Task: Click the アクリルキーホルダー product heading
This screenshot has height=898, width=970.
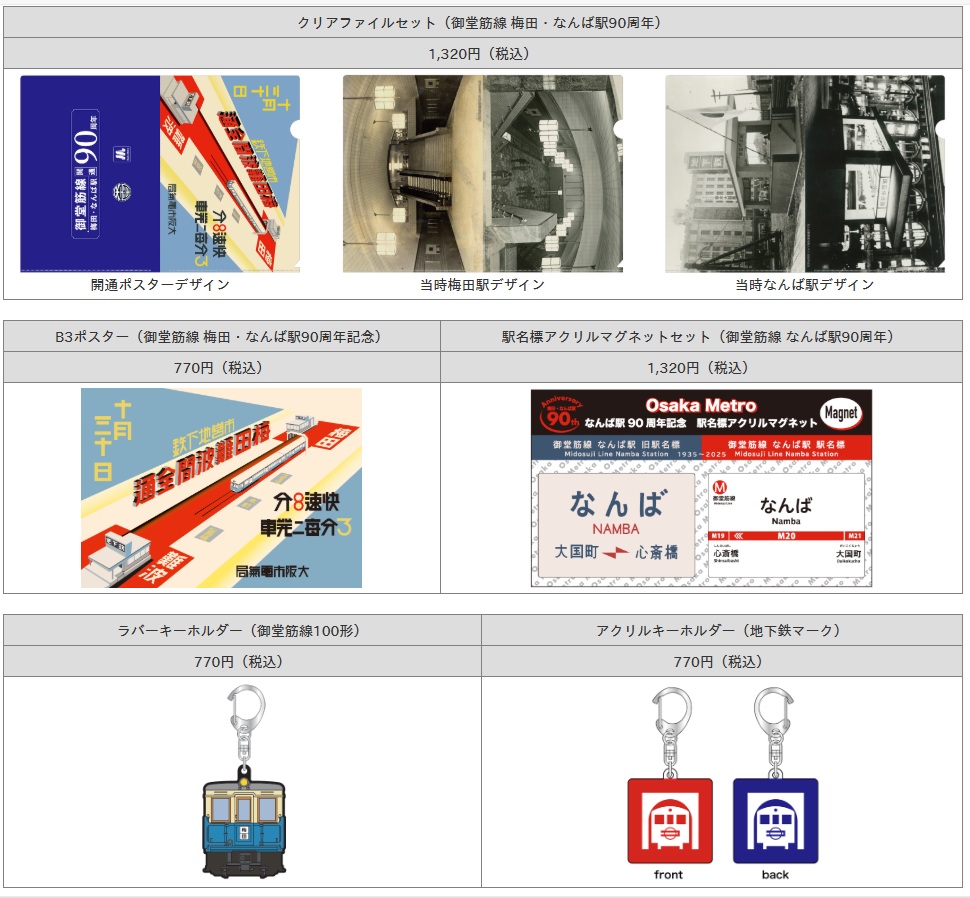Action: [718, 630]
